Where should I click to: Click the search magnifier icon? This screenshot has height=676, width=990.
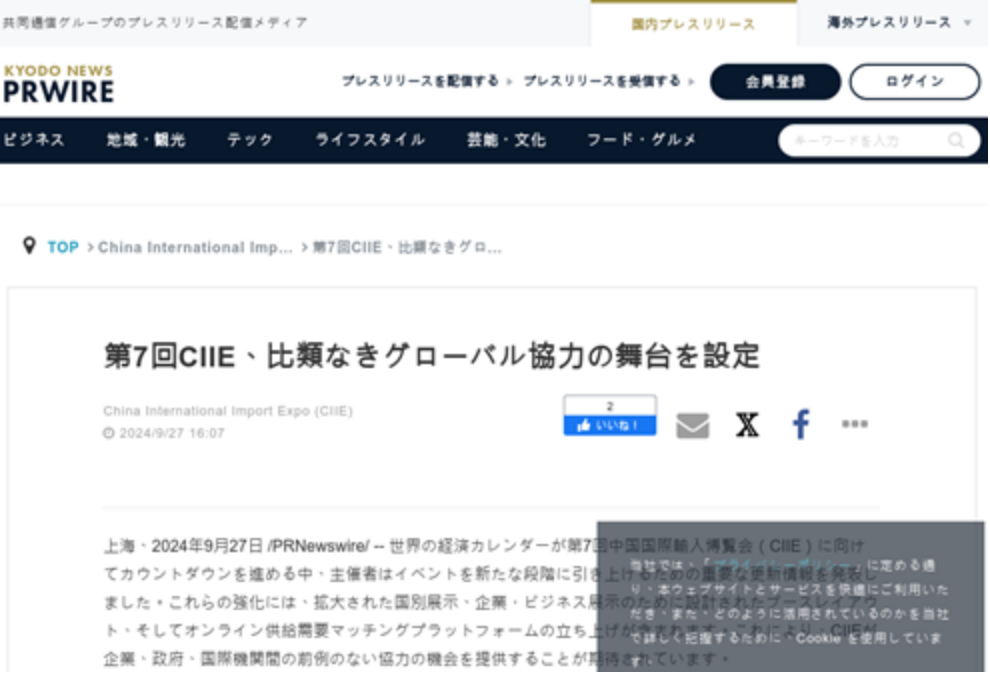coord(957,141)
